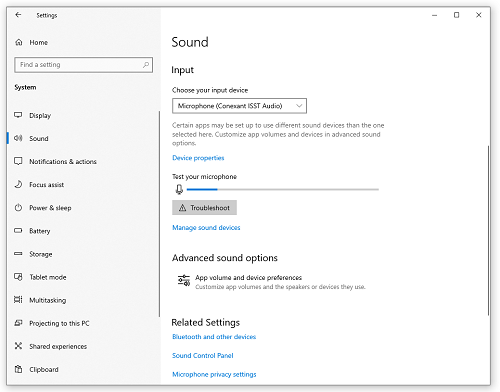The image size is (500, 392).
Task: Open Bluetooth and other devices link
Action: (x=214, y=337)
